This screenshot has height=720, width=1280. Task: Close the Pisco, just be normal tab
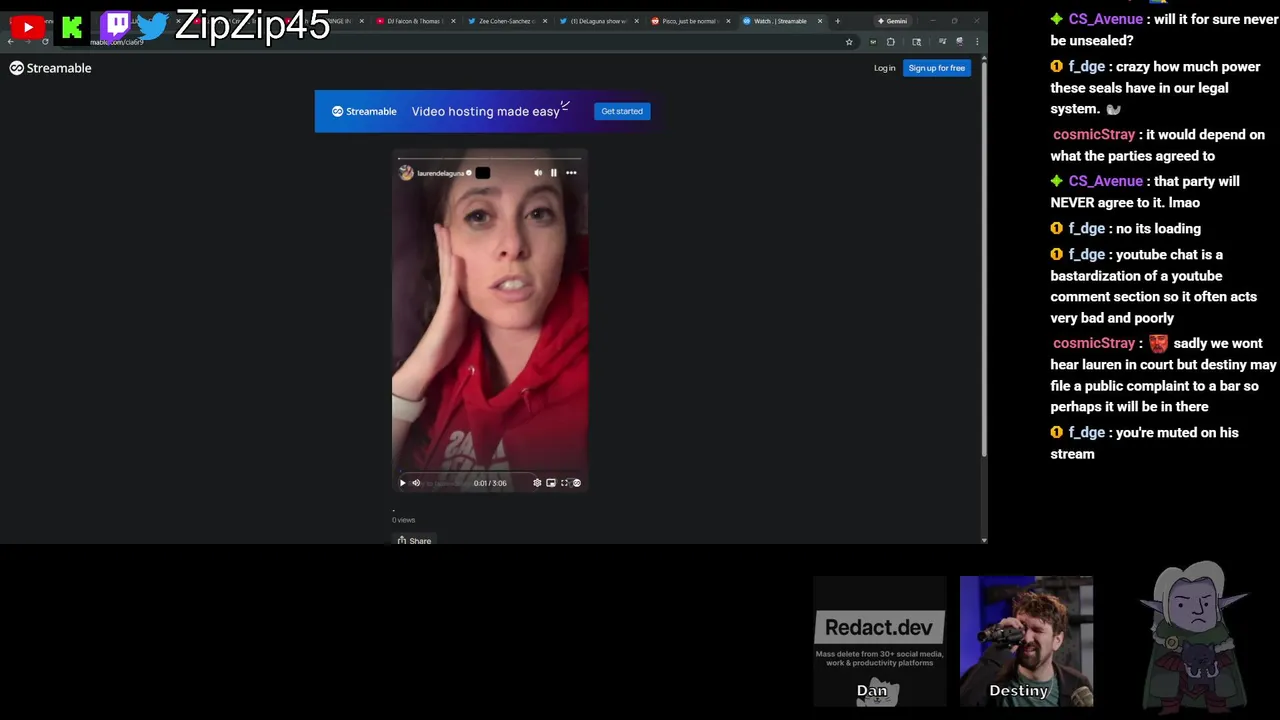click(x=728, y=21)
